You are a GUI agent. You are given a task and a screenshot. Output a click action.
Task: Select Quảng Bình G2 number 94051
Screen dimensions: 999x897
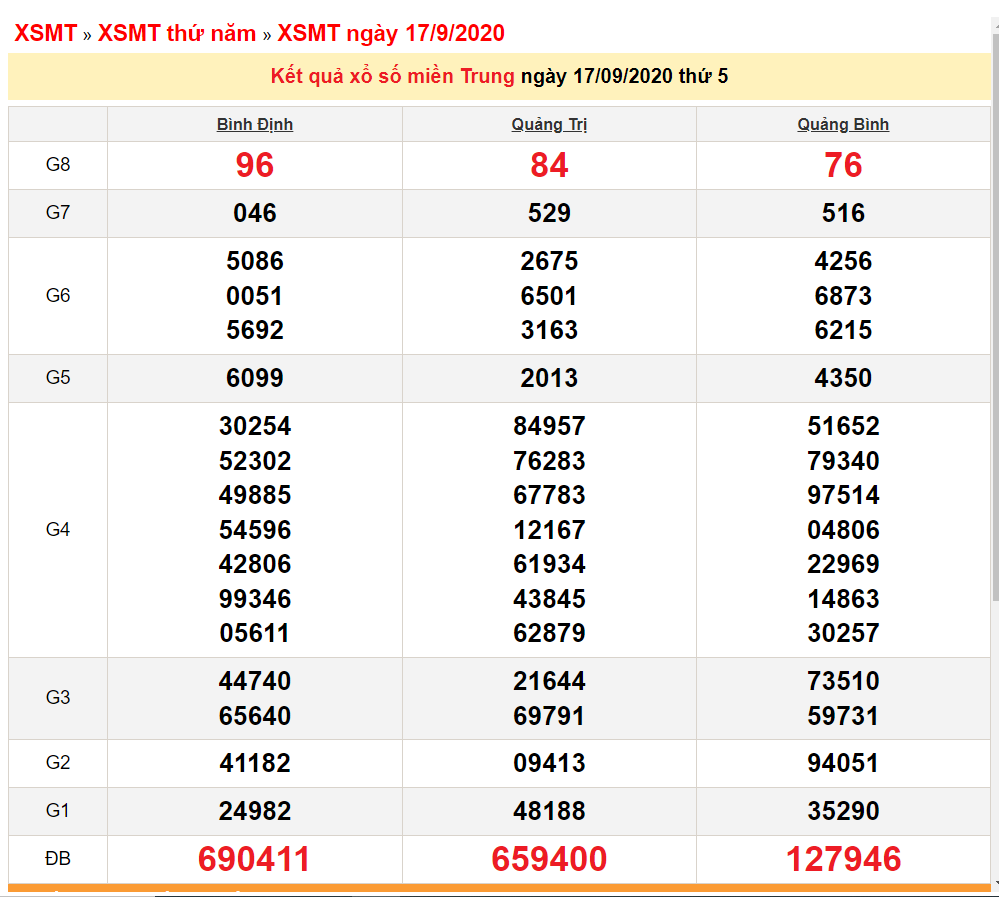pos(843,763)
